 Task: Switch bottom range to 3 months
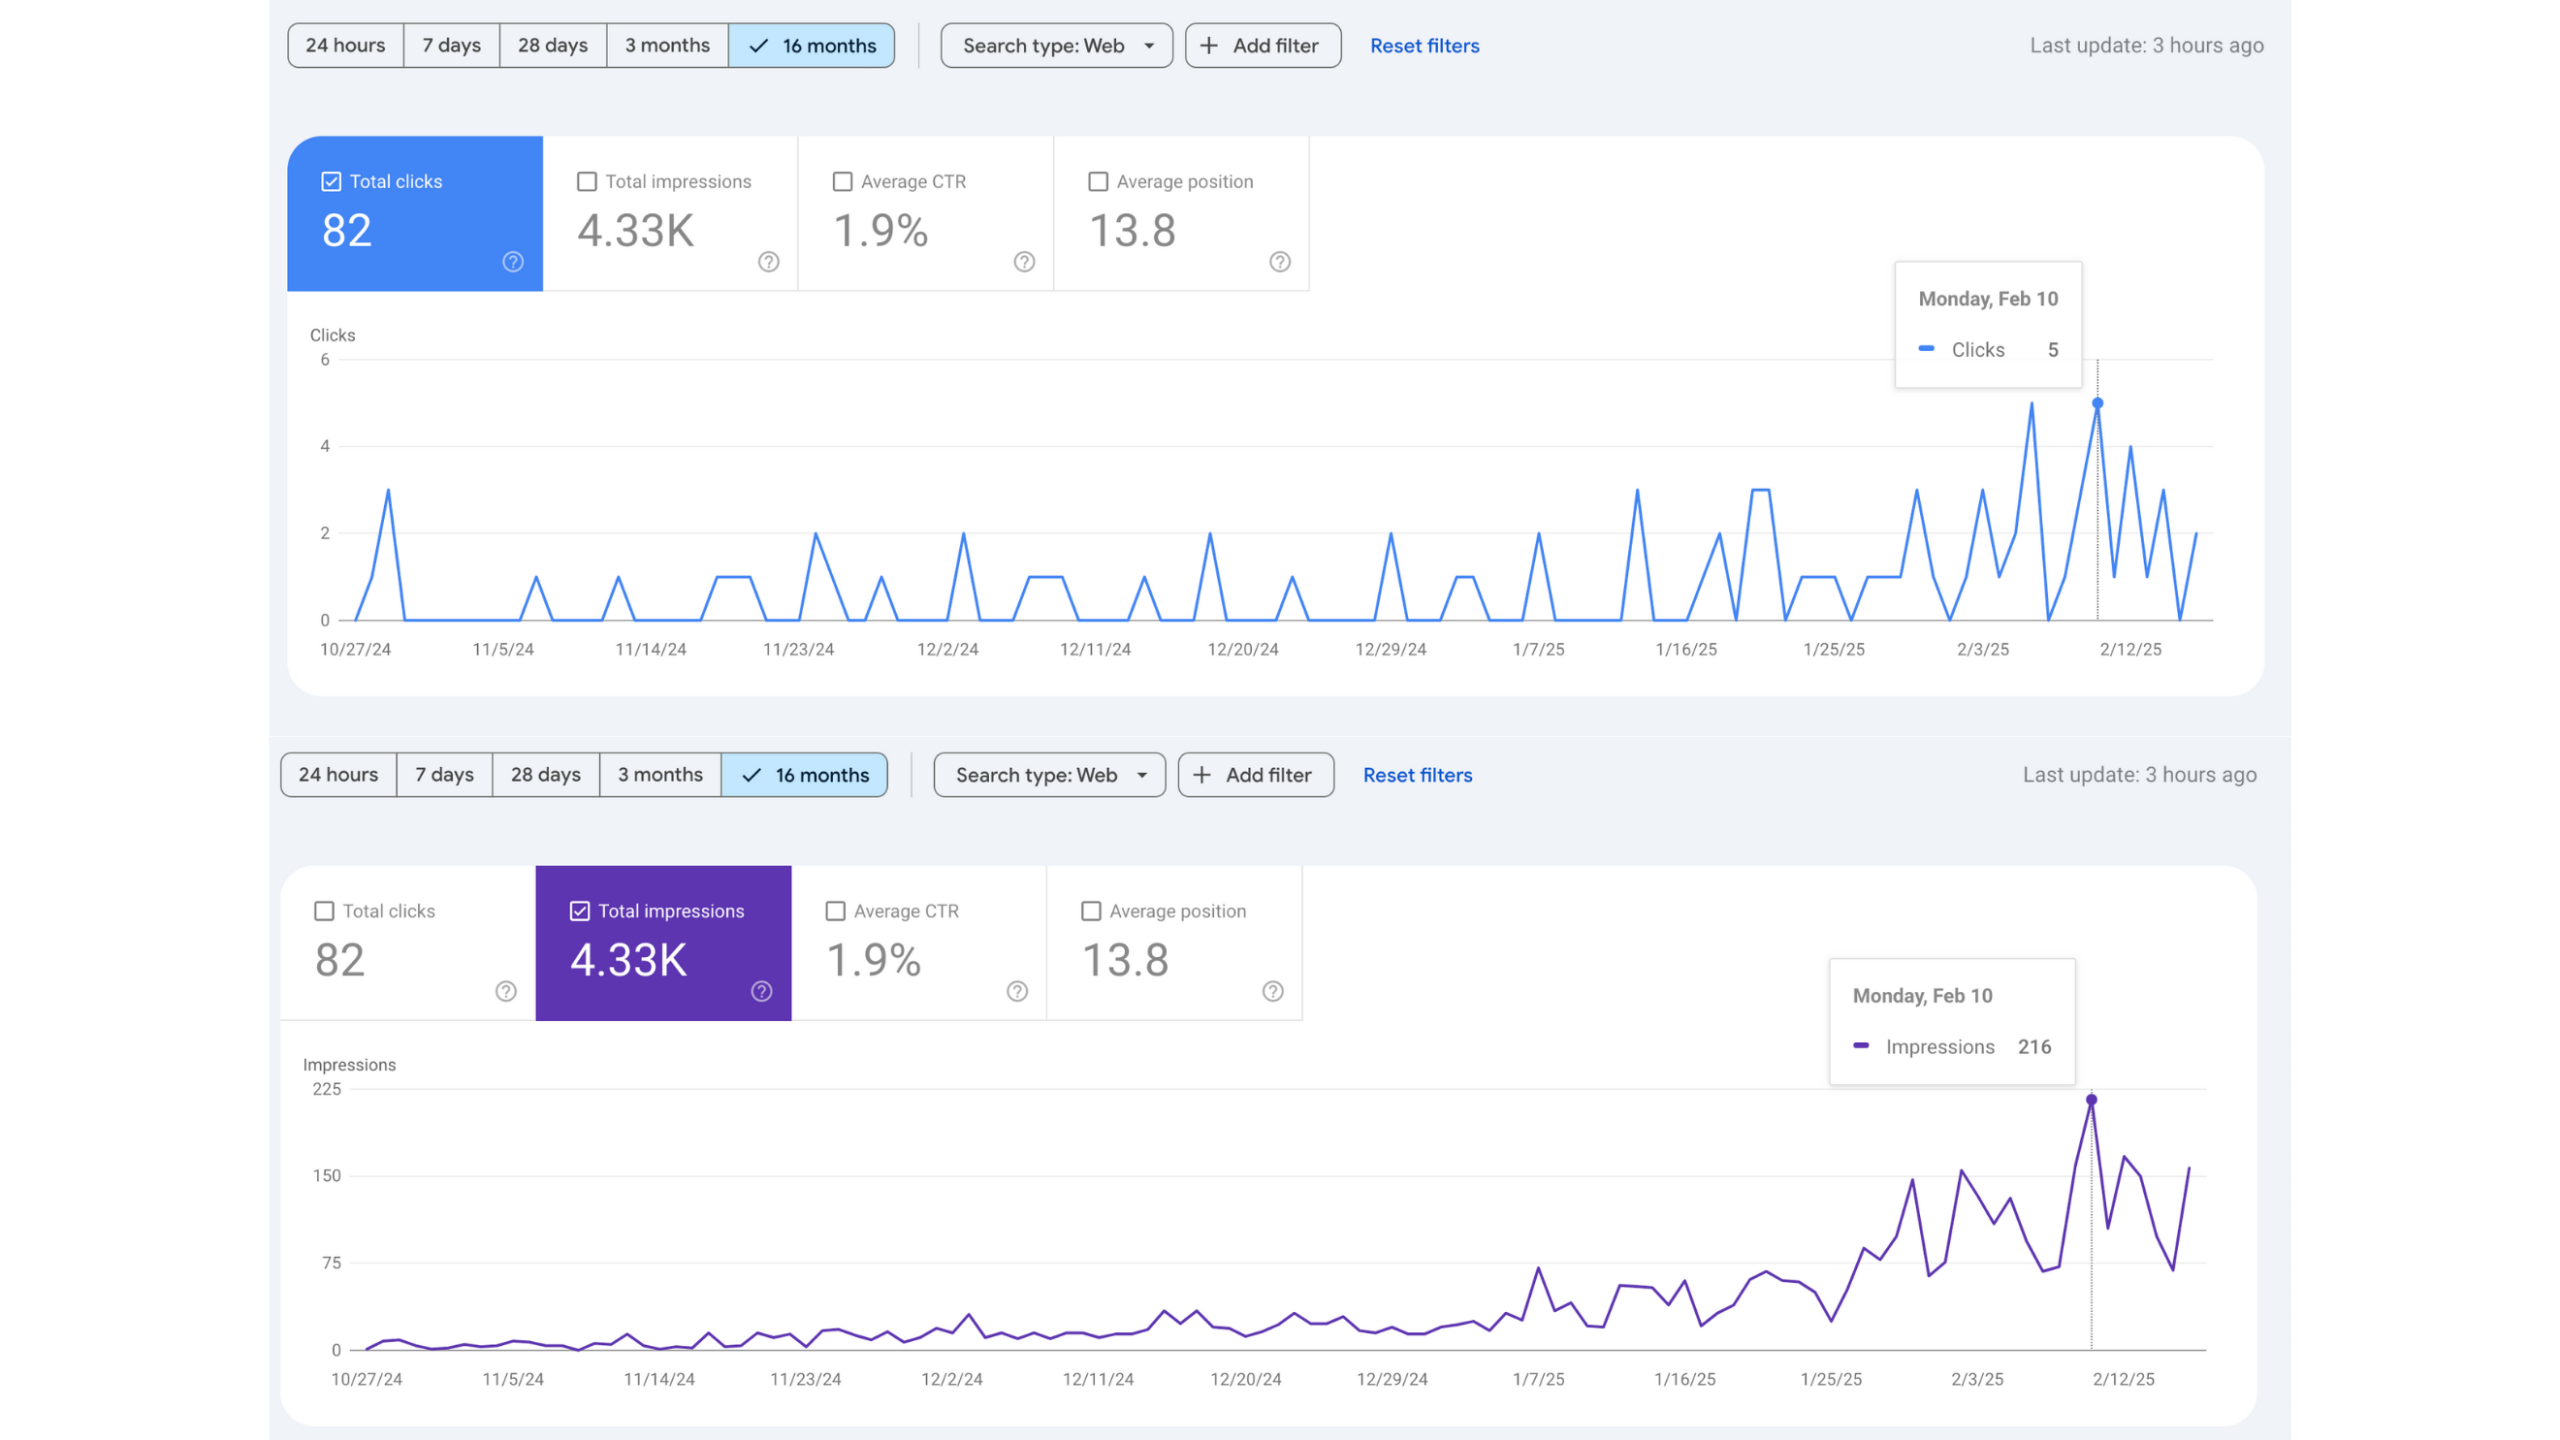(660, 775)
